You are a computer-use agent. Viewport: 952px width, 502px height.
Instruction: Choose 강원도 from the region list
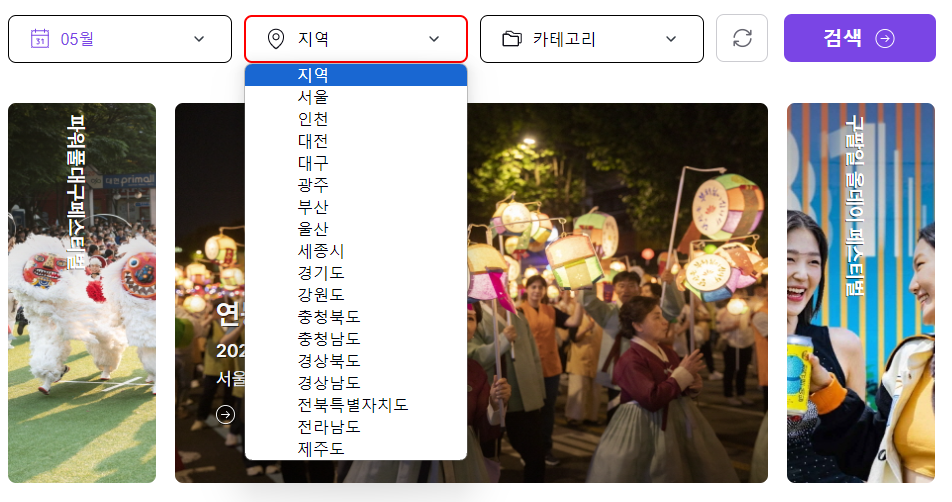356,294
